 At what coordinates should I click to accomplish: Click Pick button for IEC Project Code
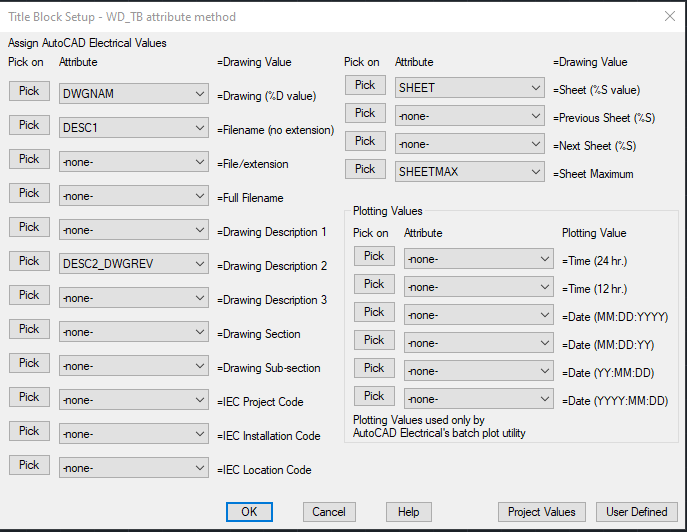[29, 397]
